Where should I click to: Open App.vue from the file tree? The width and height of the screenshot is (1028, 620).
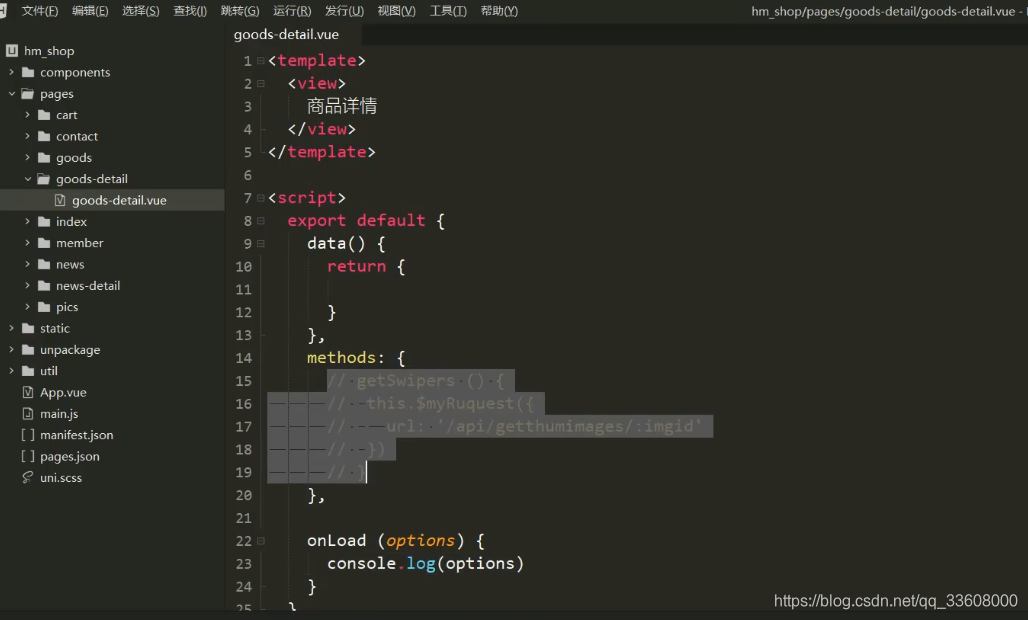tap(64, 392)
